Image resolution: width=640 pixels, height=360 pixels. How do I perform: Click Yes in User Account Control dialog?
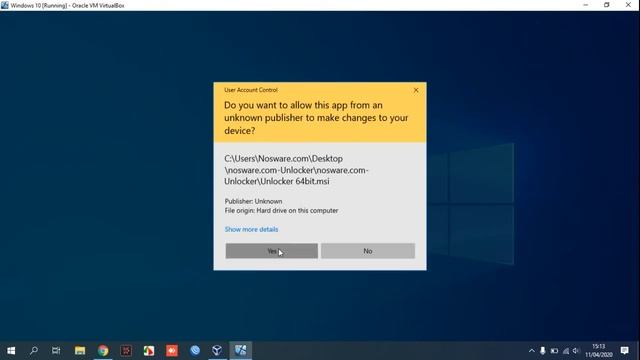pyautogui.click(x=271, y=251)
